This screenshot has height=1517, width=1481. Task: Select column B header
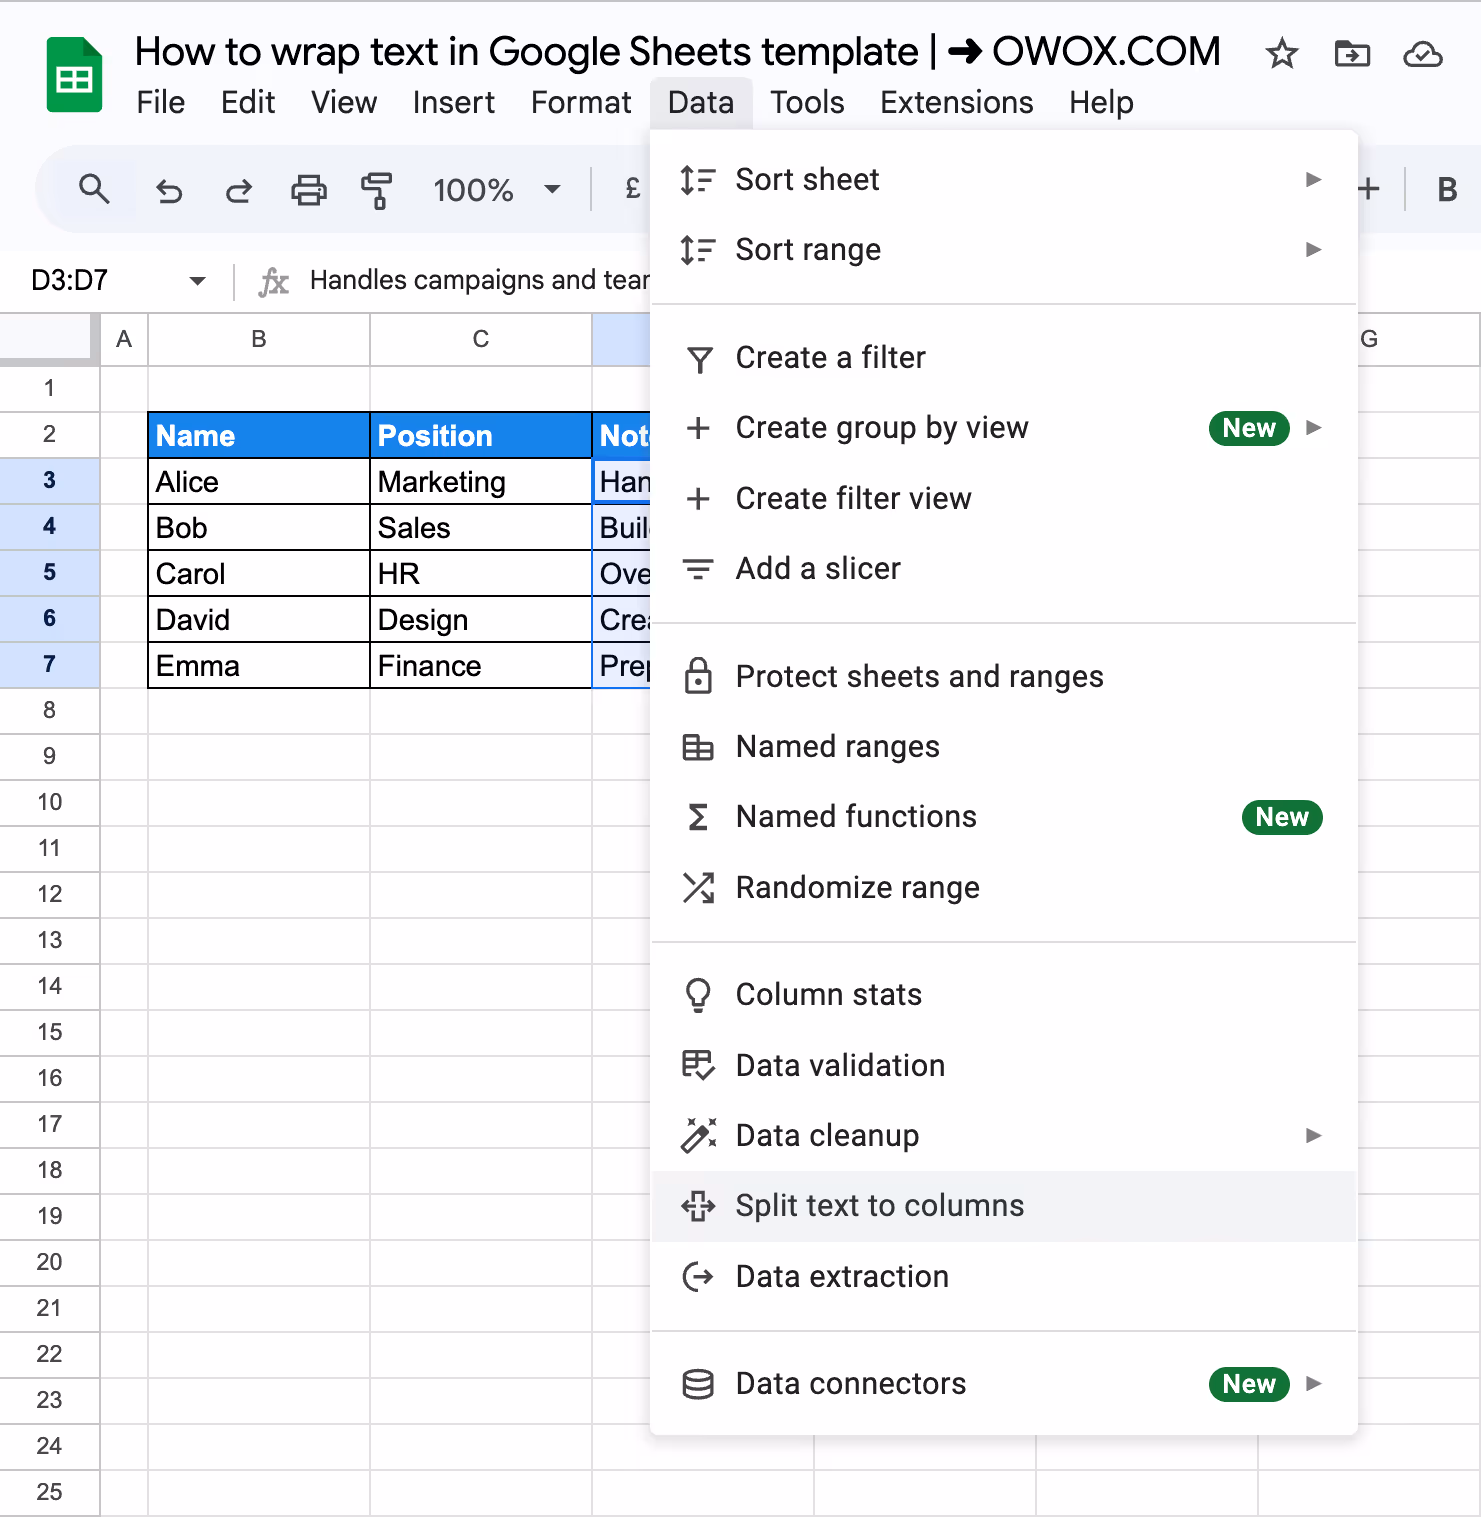coord(259,339)
